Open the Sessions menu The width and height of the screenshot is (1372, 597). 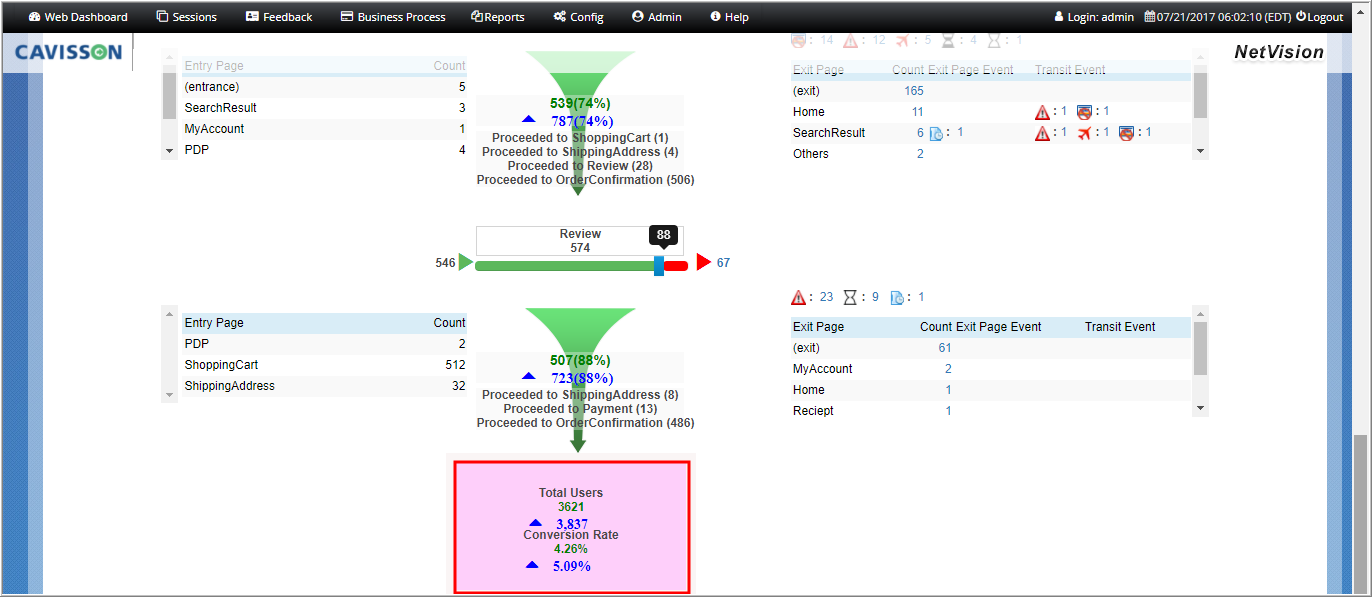tap(186, 17)
